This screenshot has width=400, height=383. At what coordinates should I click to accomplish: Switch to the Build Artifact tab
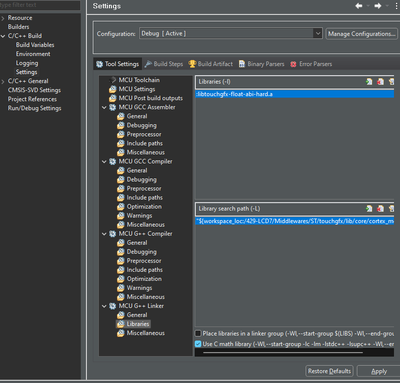[x=211, y=64]
